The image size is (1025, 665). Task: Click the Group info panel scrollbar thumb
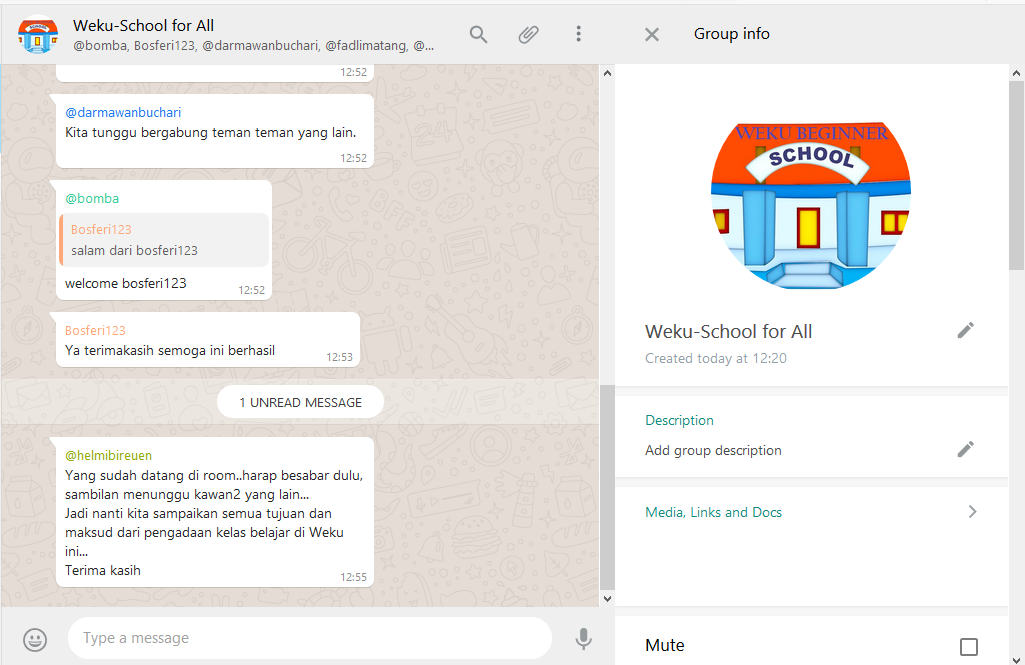click(1017, 174)
